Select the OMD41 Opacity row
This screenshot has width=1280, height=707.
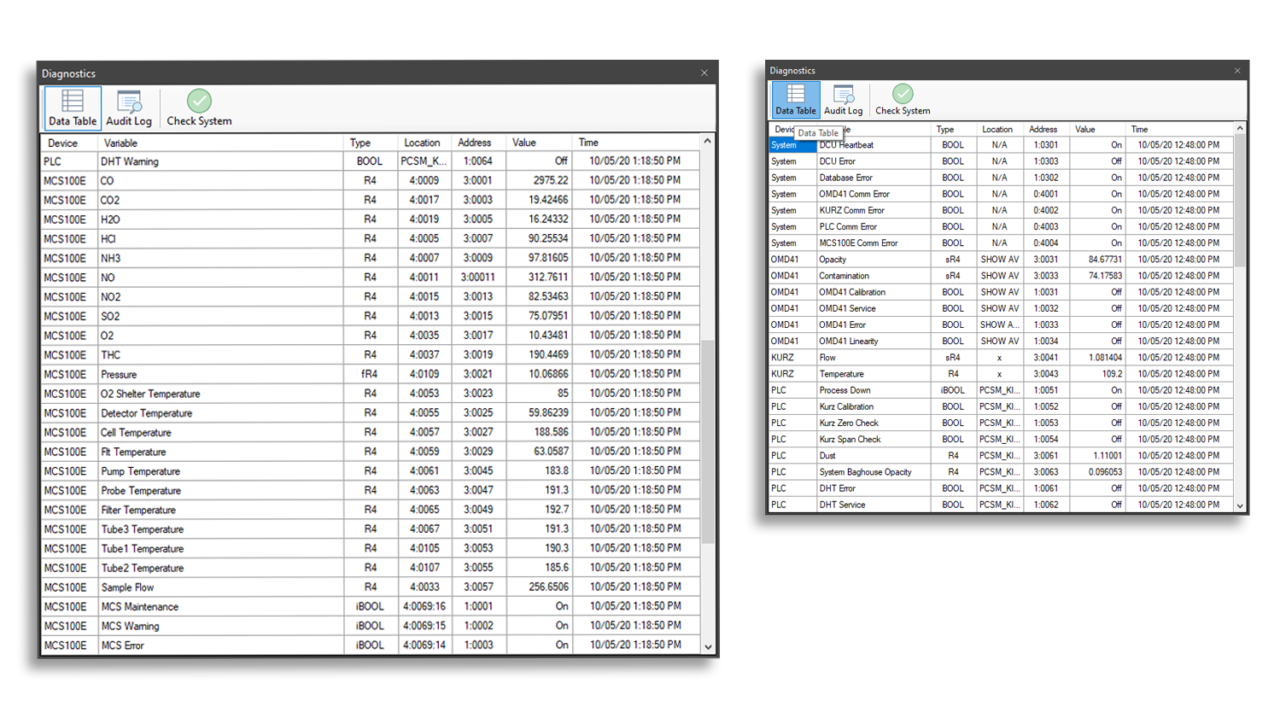pyautogui.click(x=1001, y=259)
